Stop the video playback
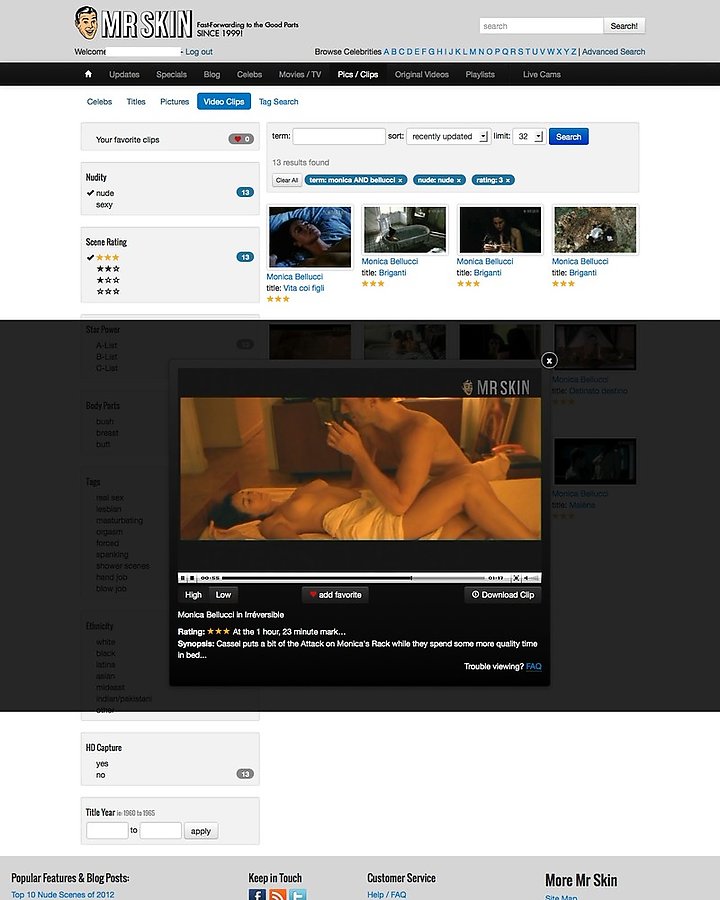This screenshot has height=900, width=720. click(192, 578)
